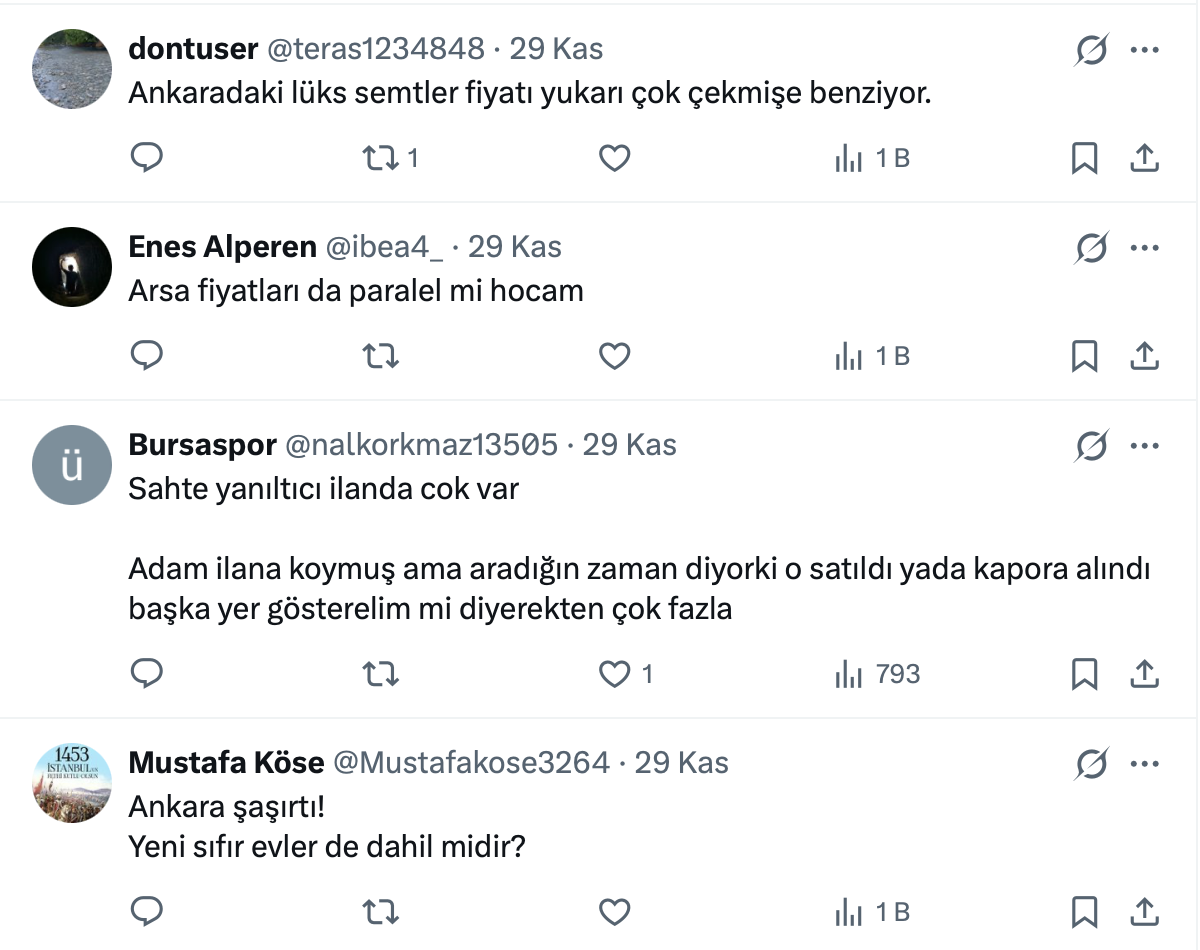This screenshot has width=1200, height=950.
Task: Retweet Mustafa Köse's tweet
Action: tap(380, 911)
